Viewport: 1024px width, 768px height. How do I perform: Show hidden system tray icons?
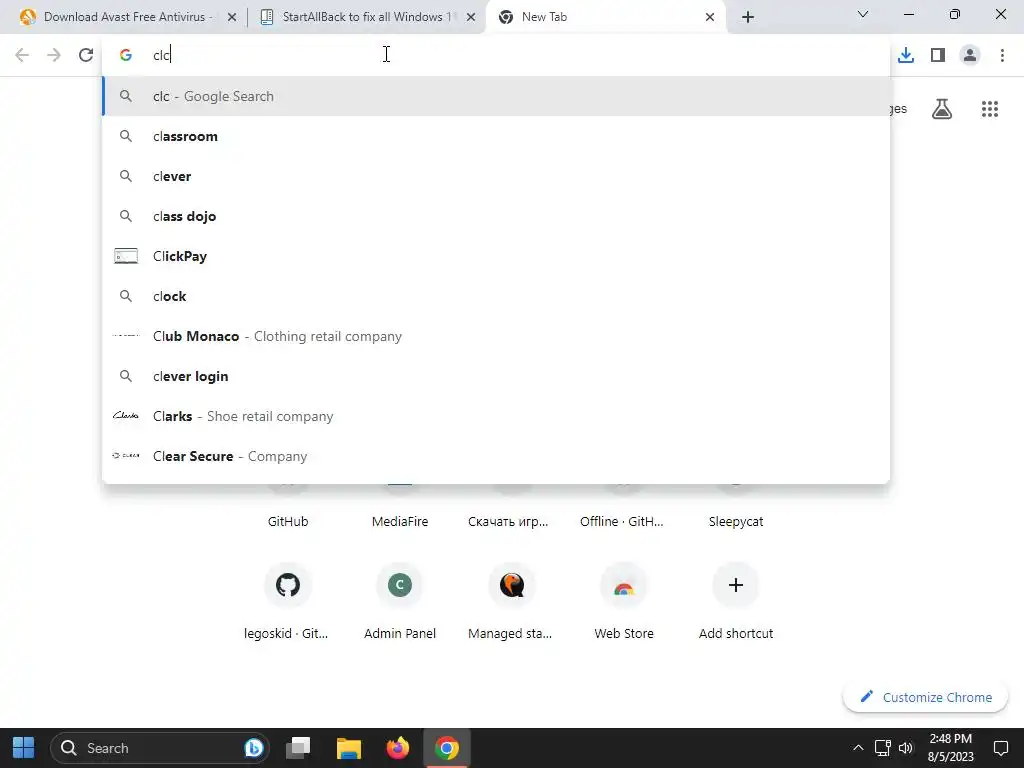[858, 748]
